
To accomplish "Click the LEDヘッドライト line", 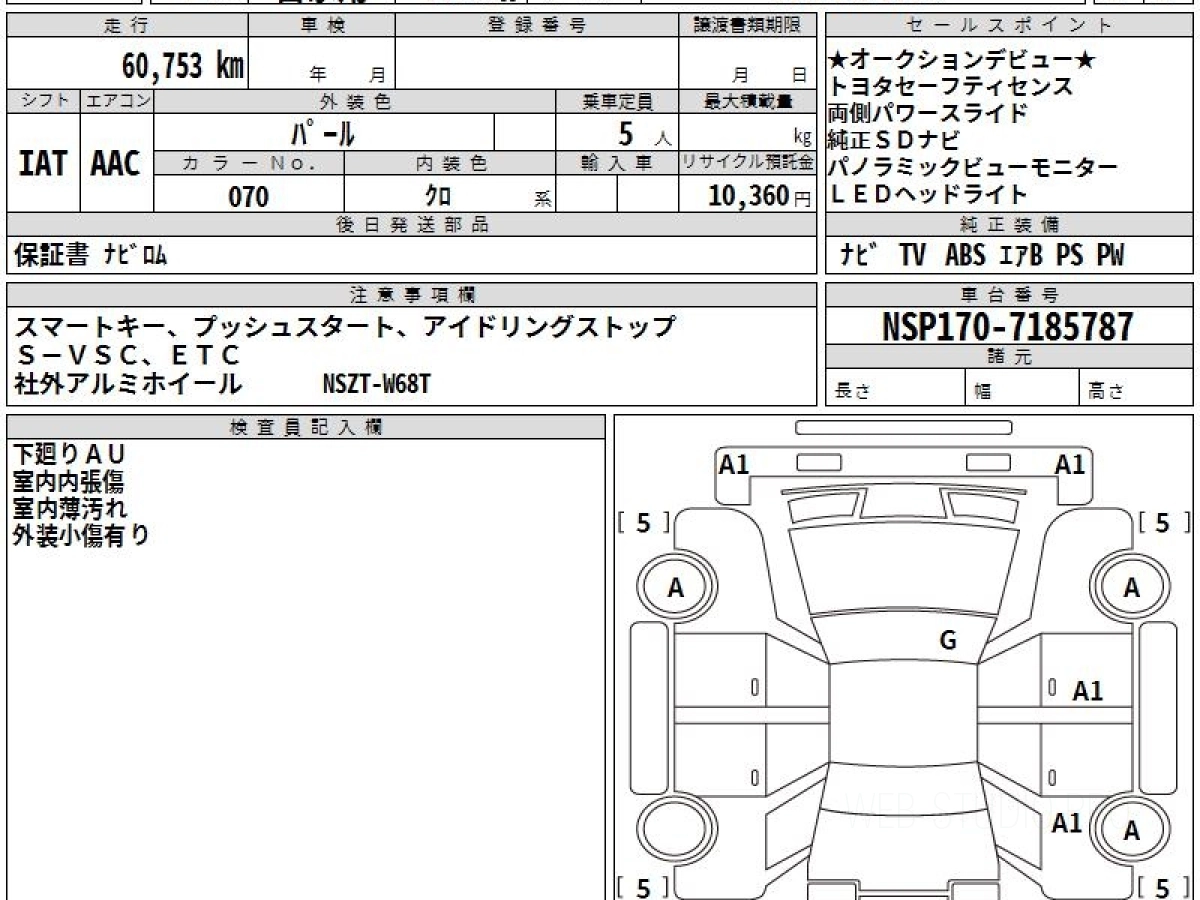I will point(927,194).
